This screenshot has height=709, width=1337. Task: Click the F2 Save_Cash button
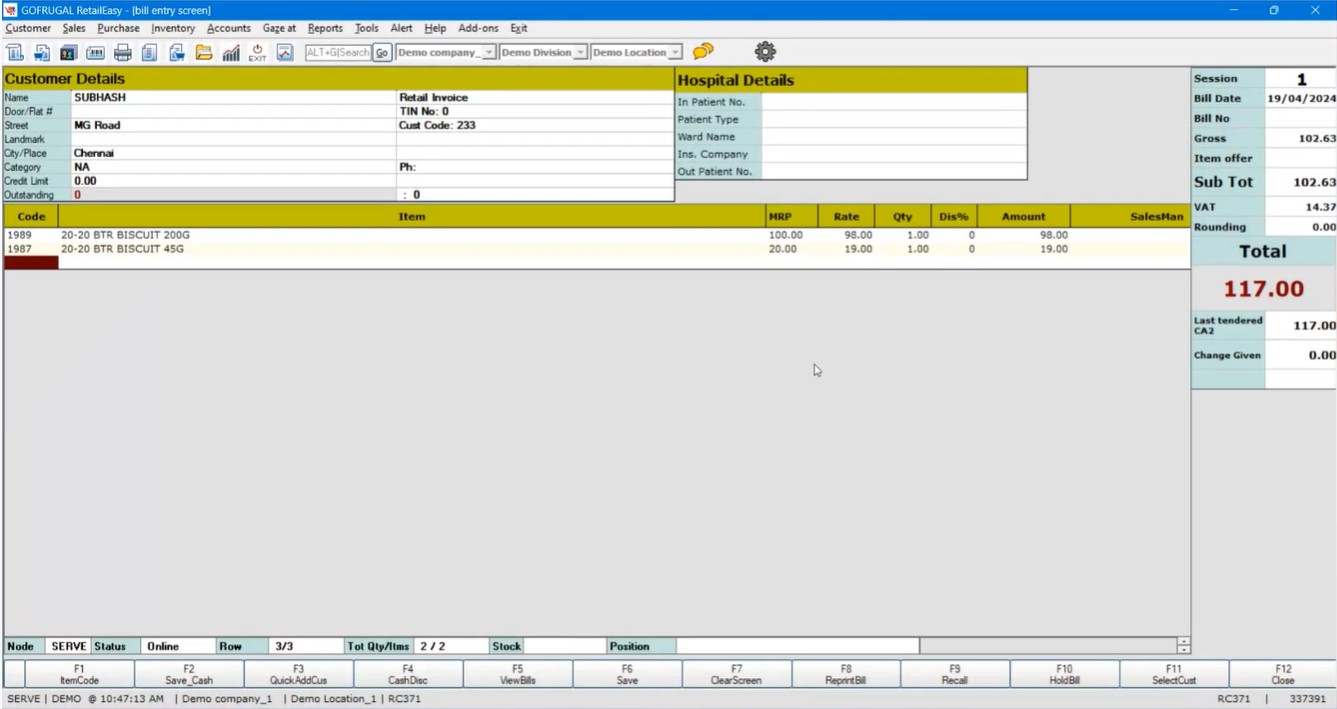point(189,674)
